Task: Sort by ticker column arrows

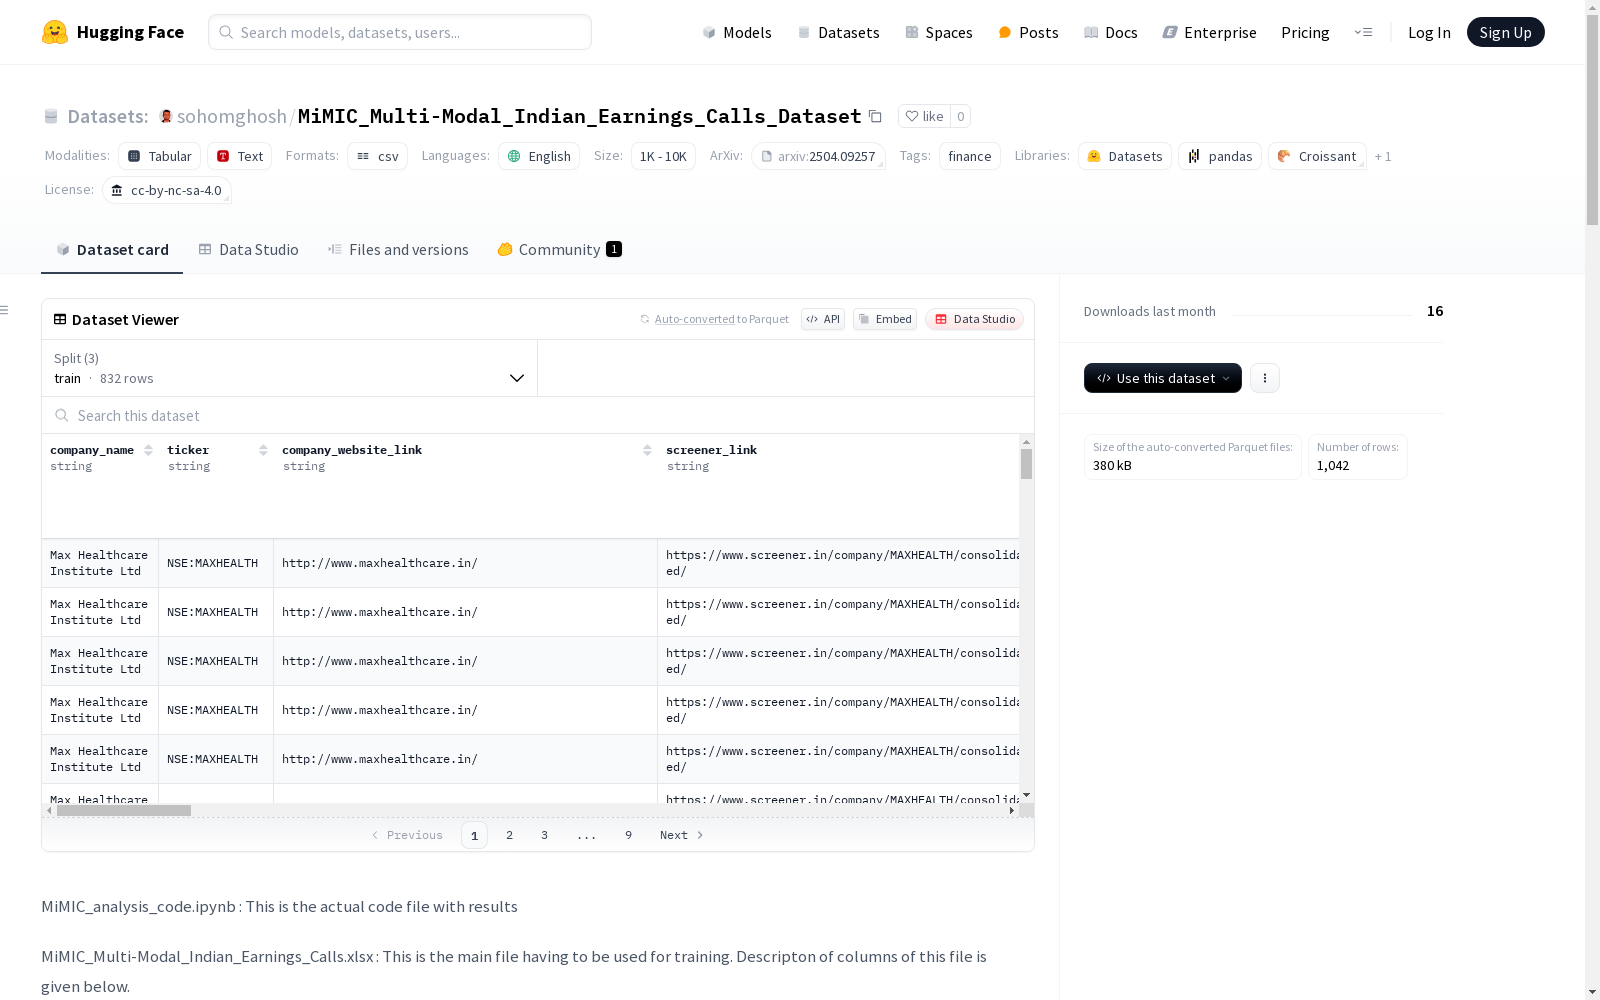Action: (x=263, y=450)
